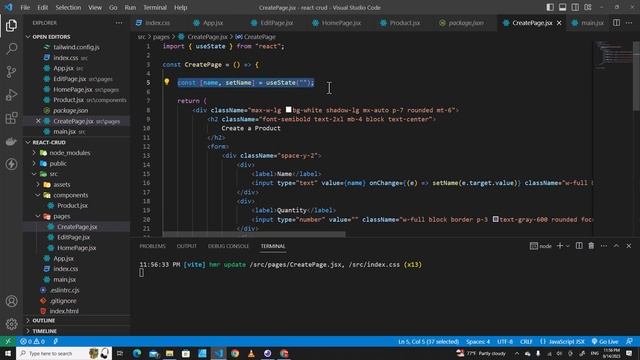Maximize the terminal panel size
Screen dimensions: 640x360
[x=616, y=246]
